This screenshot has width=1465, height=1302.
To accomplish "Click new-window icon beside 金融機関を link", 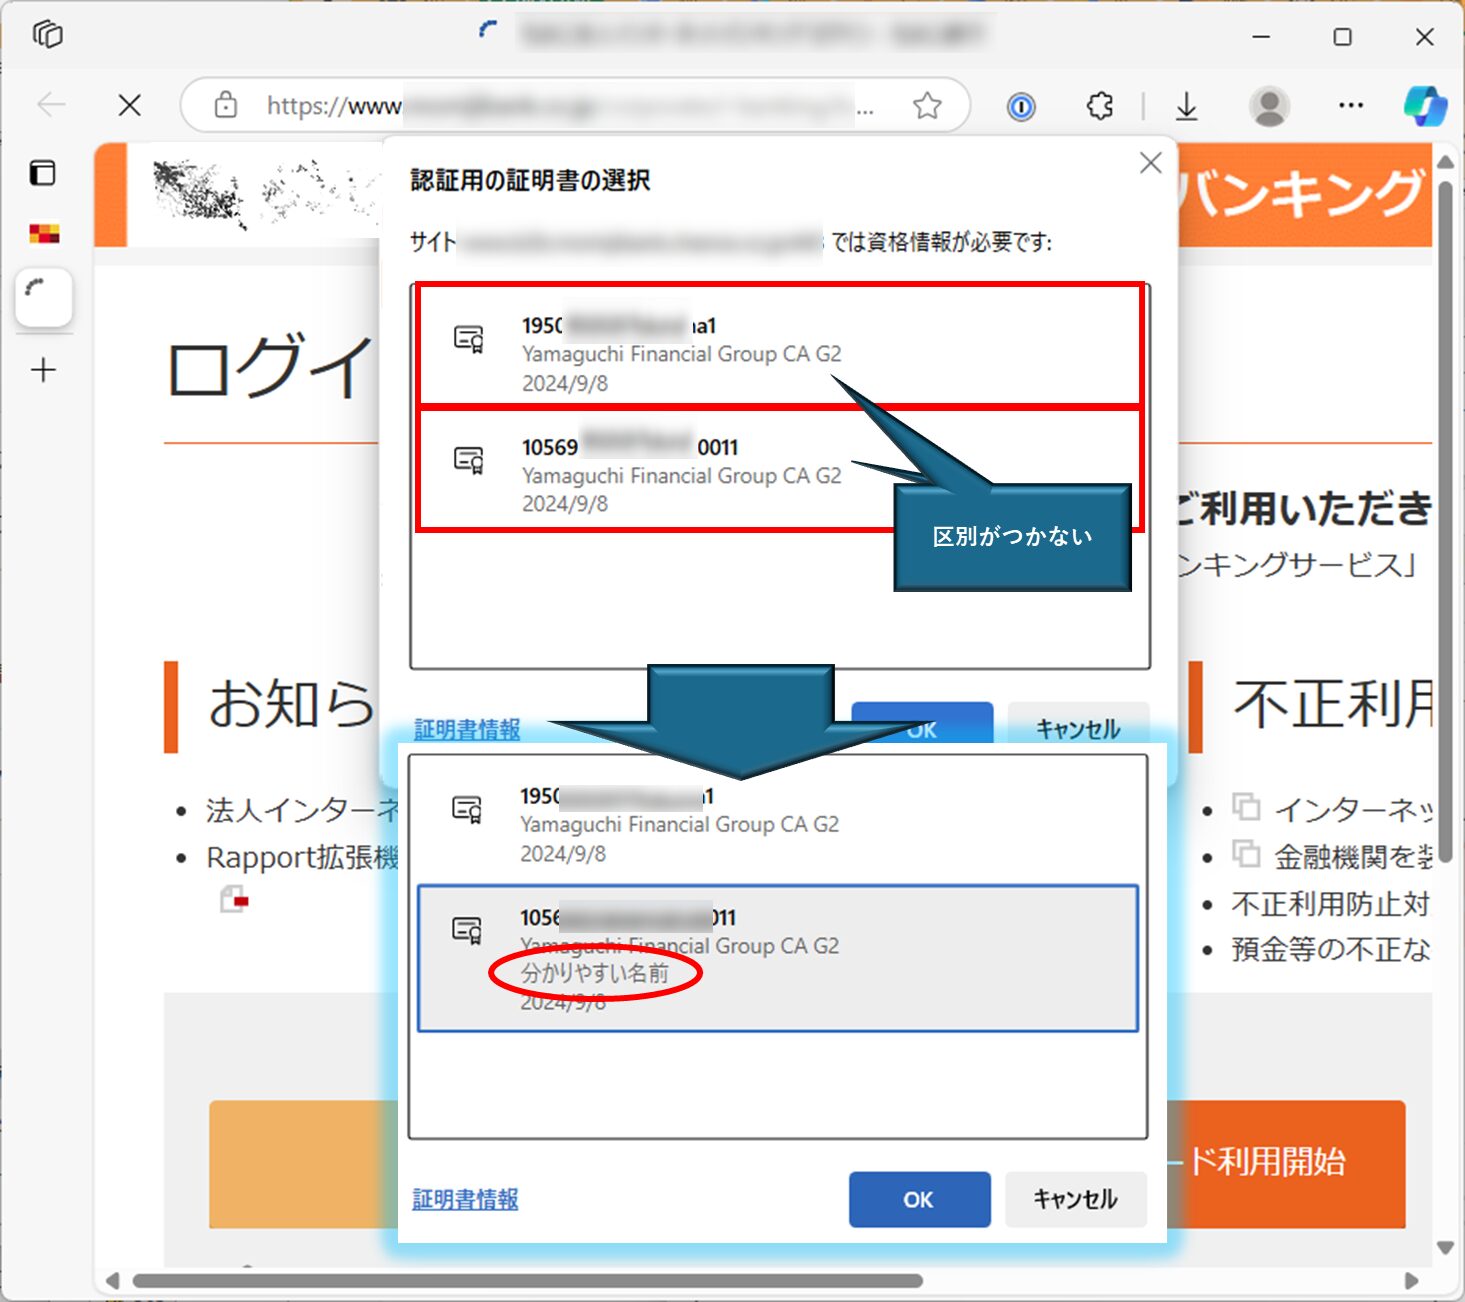I will point(1246,853).
